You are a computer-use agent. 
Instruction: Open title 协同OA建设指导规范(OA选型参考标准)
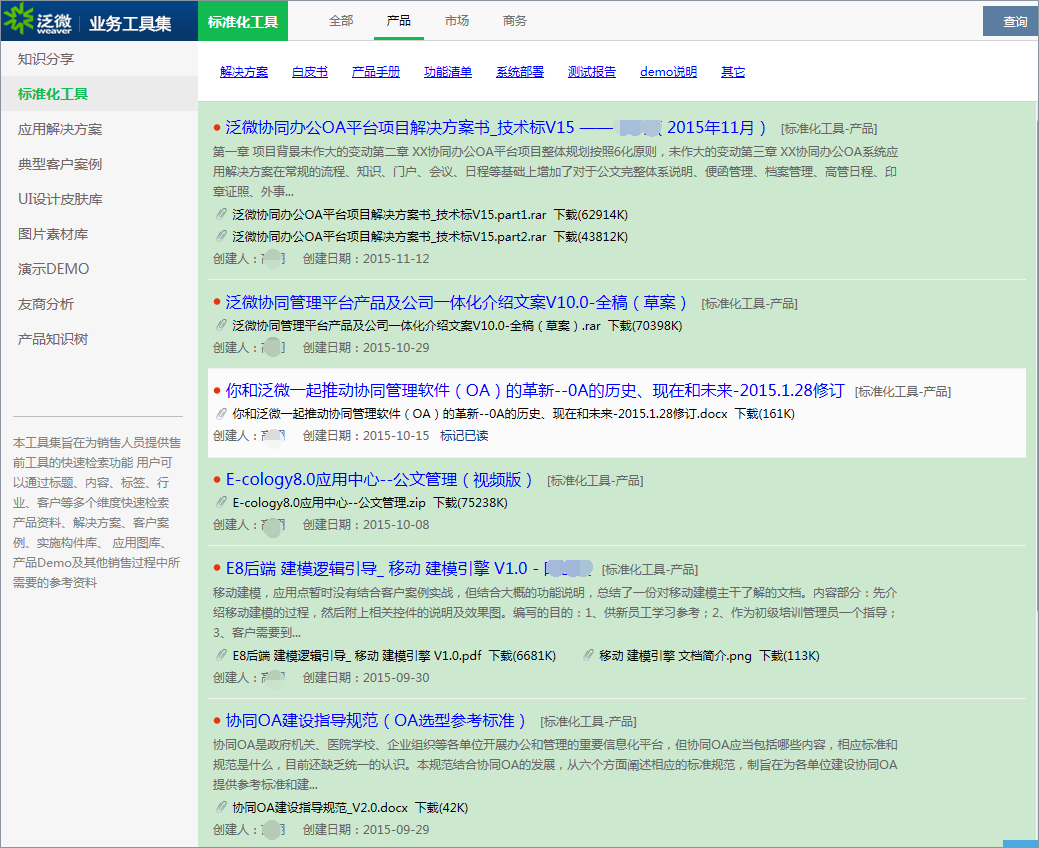tap(376, 720)
